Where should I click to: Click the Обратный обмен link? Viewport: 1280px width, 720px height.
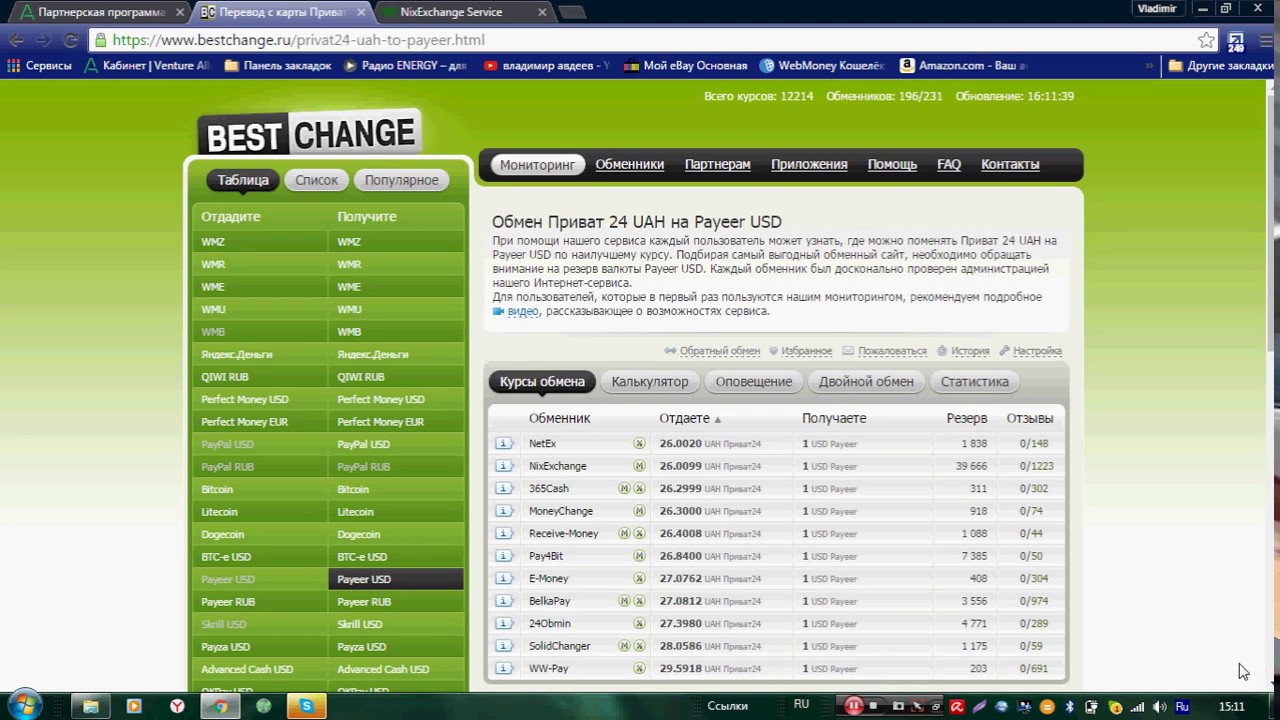point(720,351)
